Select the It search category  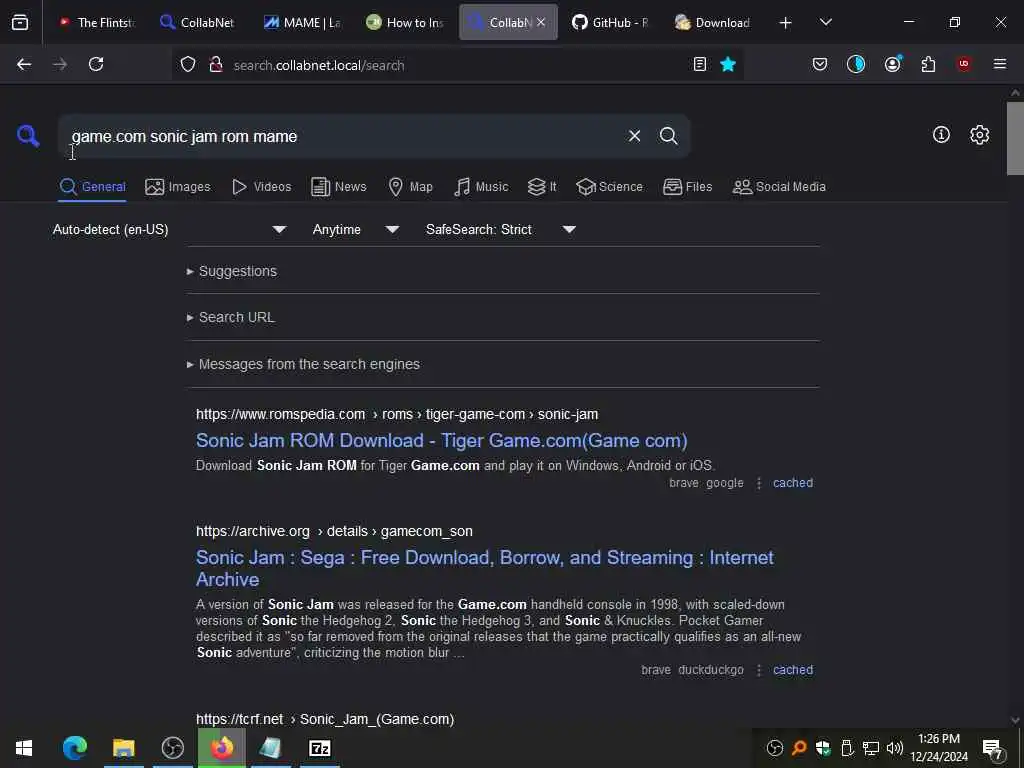(x=542, y=187)
